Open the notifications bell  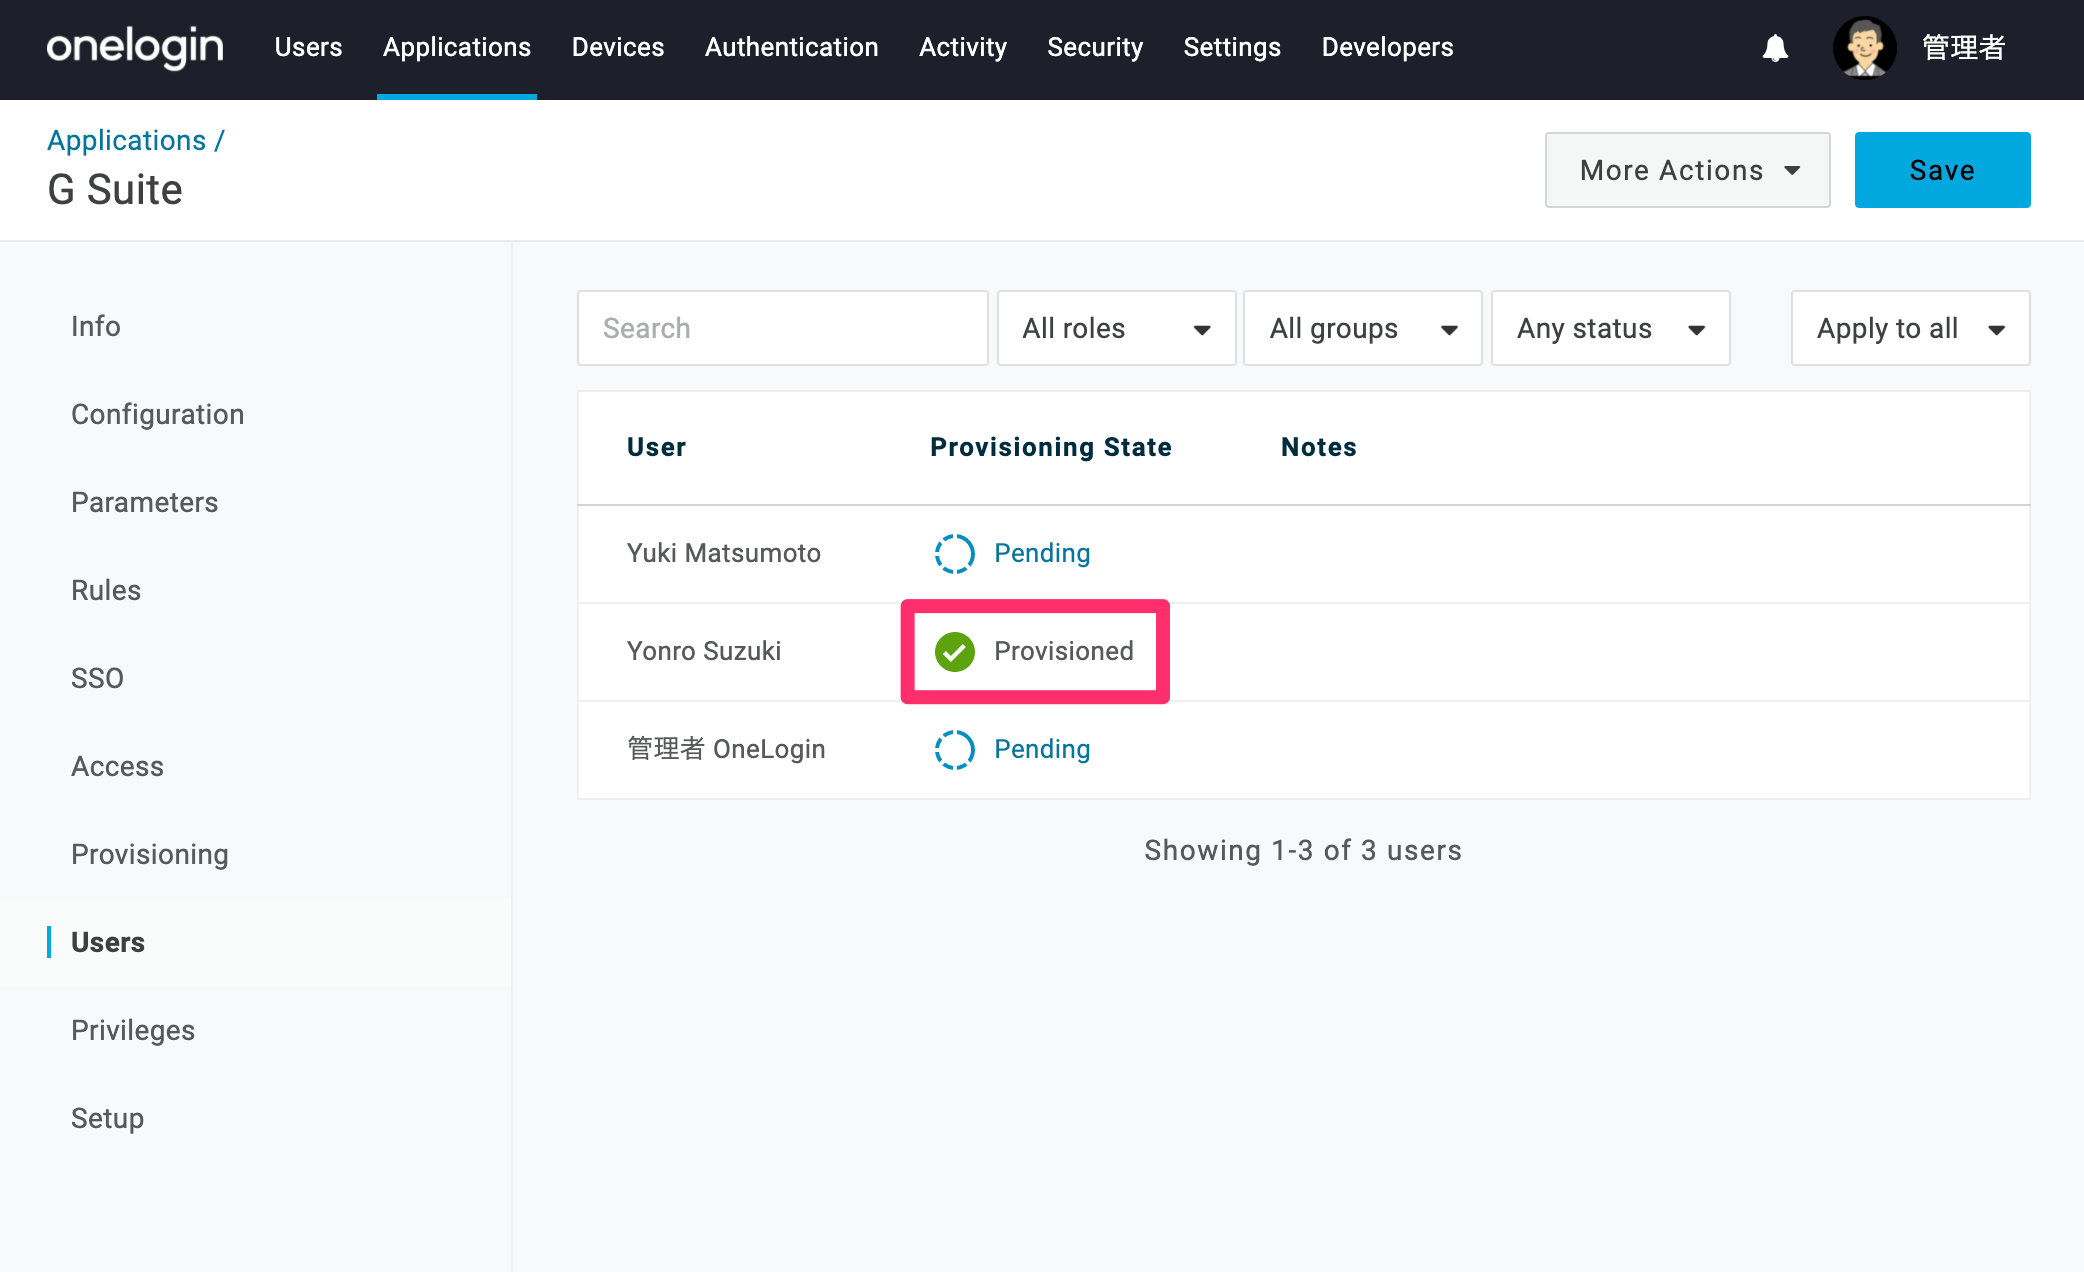click(x=1775, y=47)
